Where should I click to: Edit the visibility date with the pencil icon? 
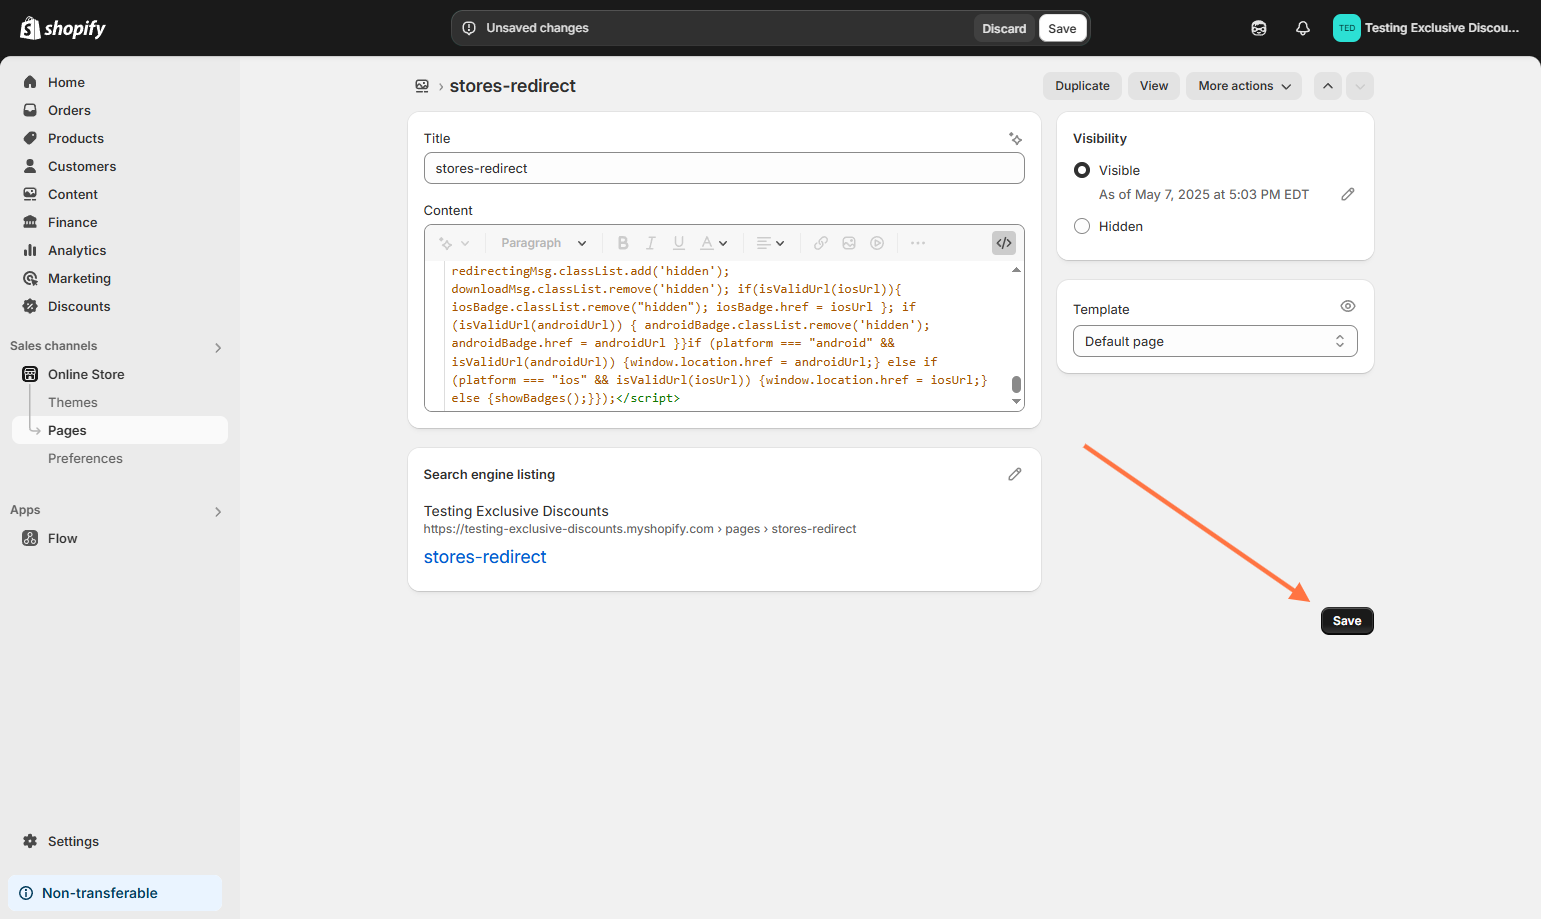(x=1348, y=194)
